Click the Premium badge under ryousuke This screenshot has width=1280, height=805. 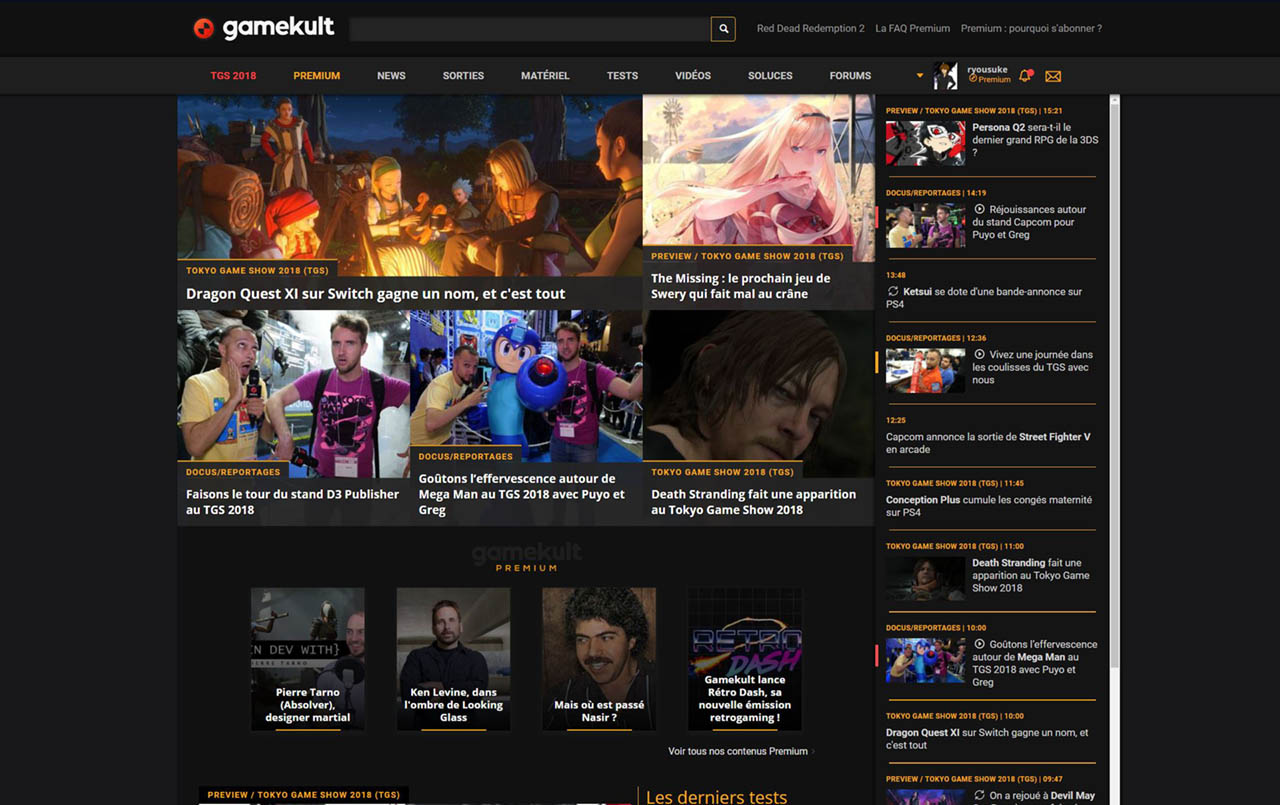(990, 80)
